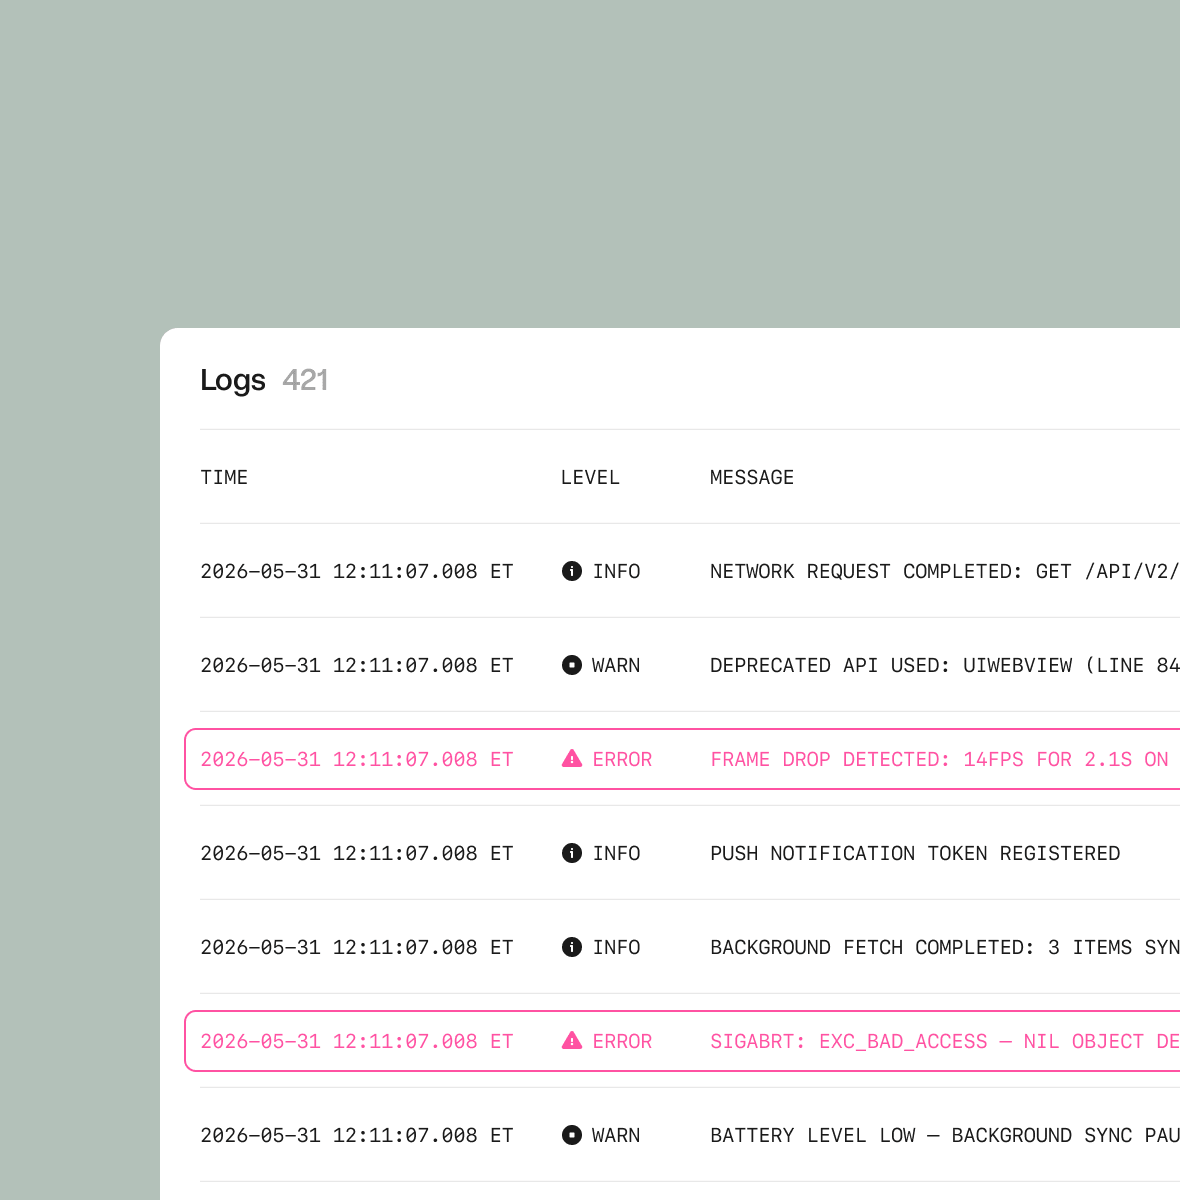Screen dimensions: 1180x1200
Task: Select the Background Fetch Completed message
Action: point(945,947)
